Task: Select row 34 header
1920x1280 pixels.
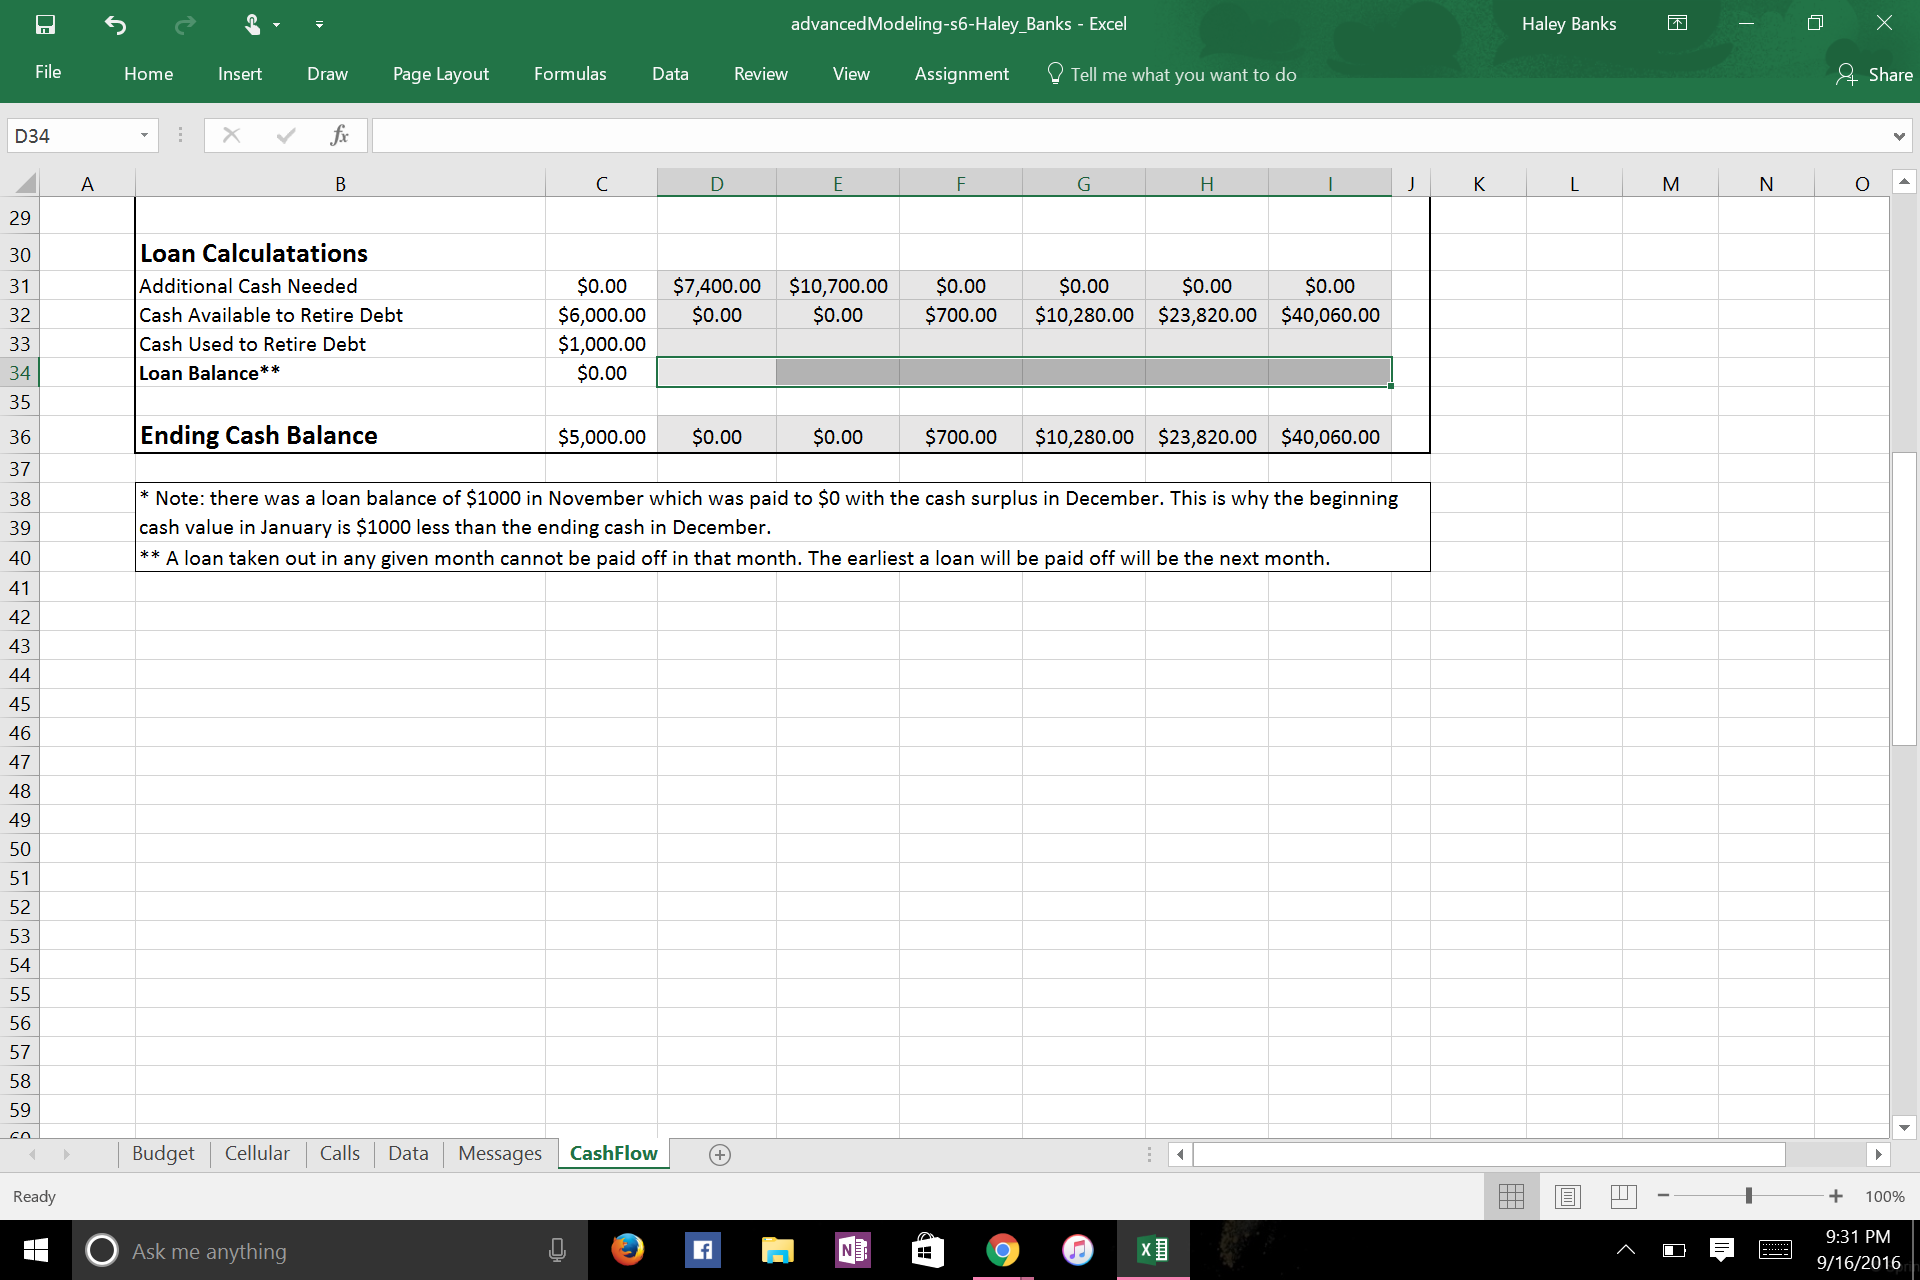Action: [x=20, y=373]
